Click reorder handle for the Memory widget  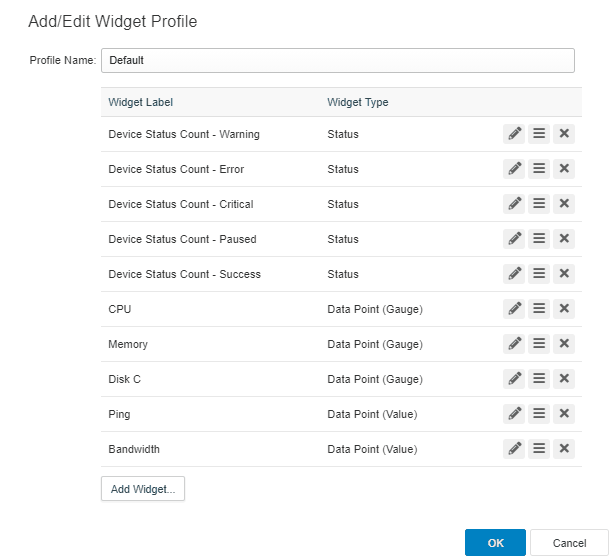pos(539,344)
